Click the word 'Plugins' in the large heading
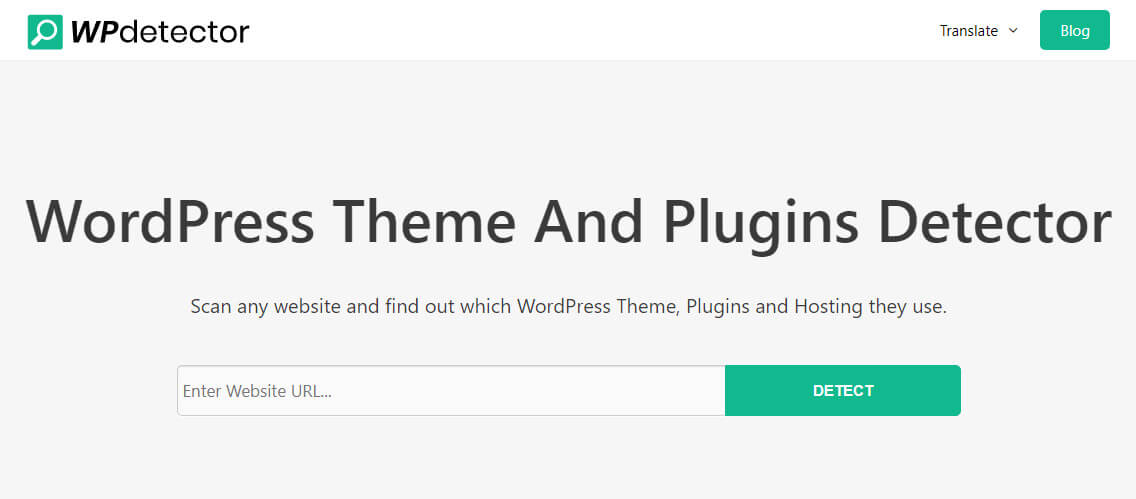 pos(760,223)
